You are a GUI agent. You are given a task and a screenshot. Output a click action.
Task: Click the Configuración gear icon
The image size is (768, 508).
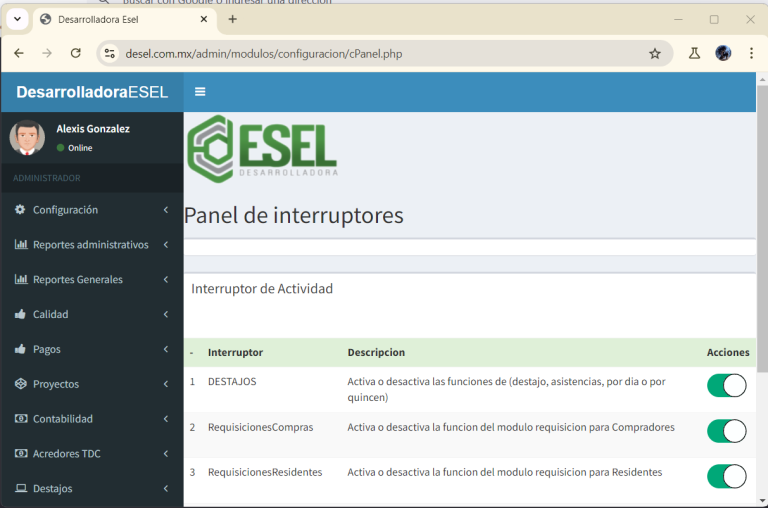tap(20, 210)
